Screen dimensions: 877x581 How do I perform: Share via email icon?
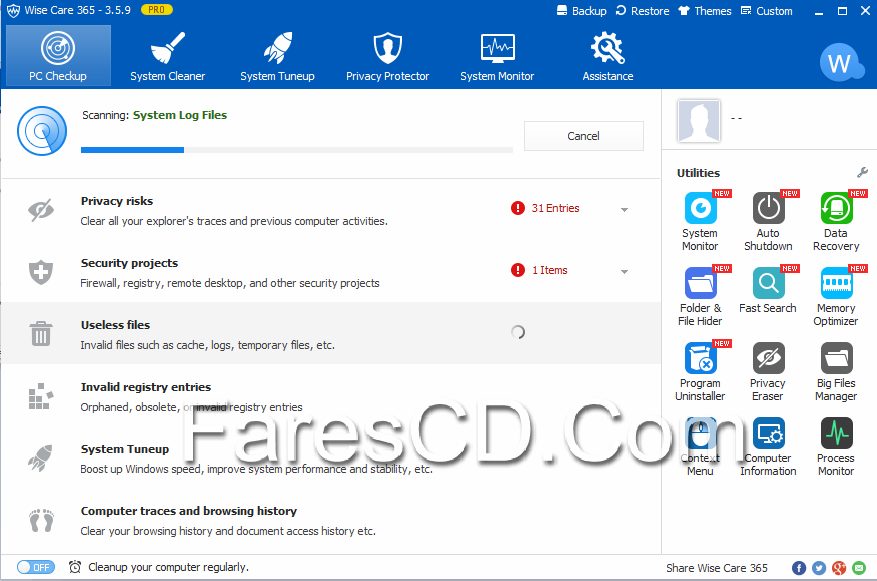pyautogui.click(x=859, y=568)
